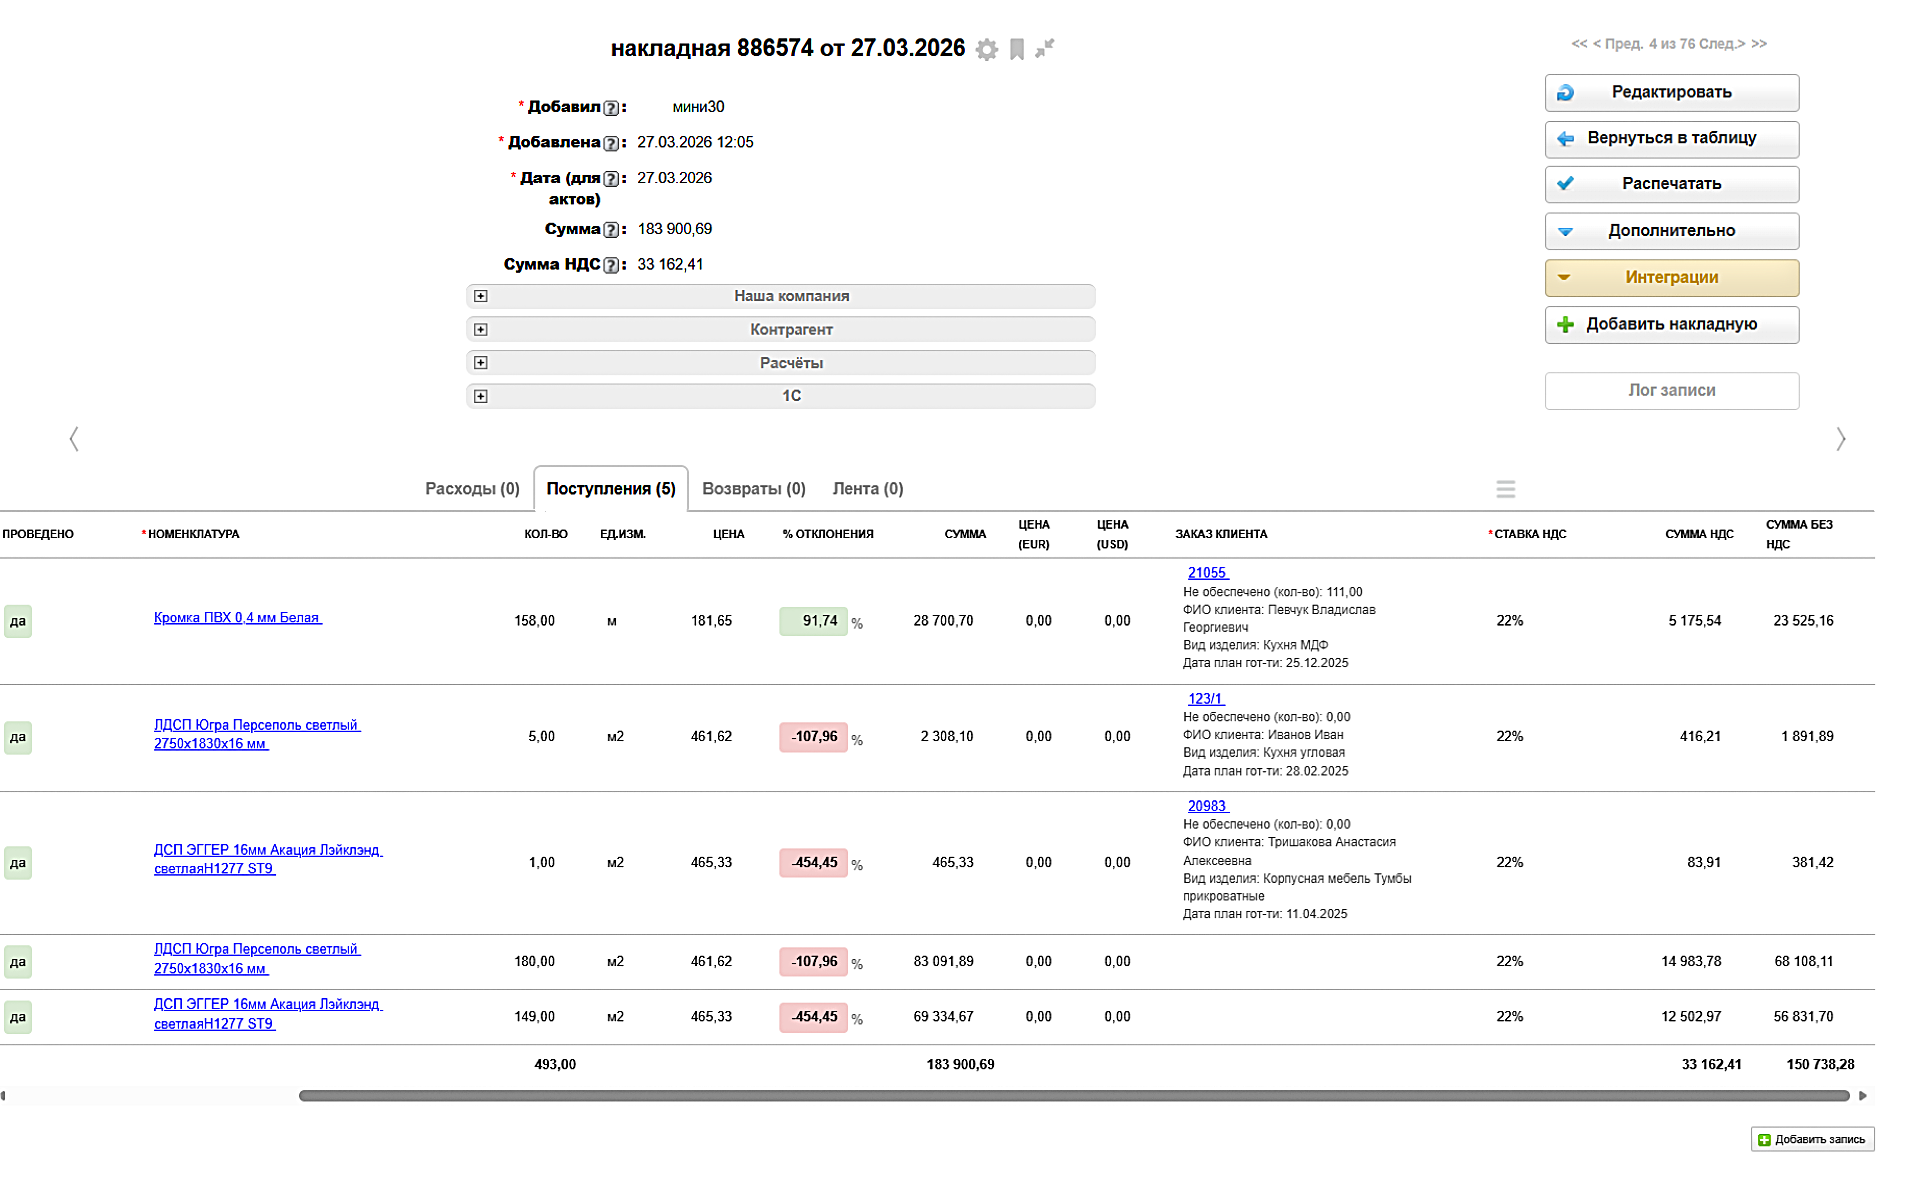Click help icon next to Сумма НДС
The height and width of the screenshot is (1200, 1920).
611,265
